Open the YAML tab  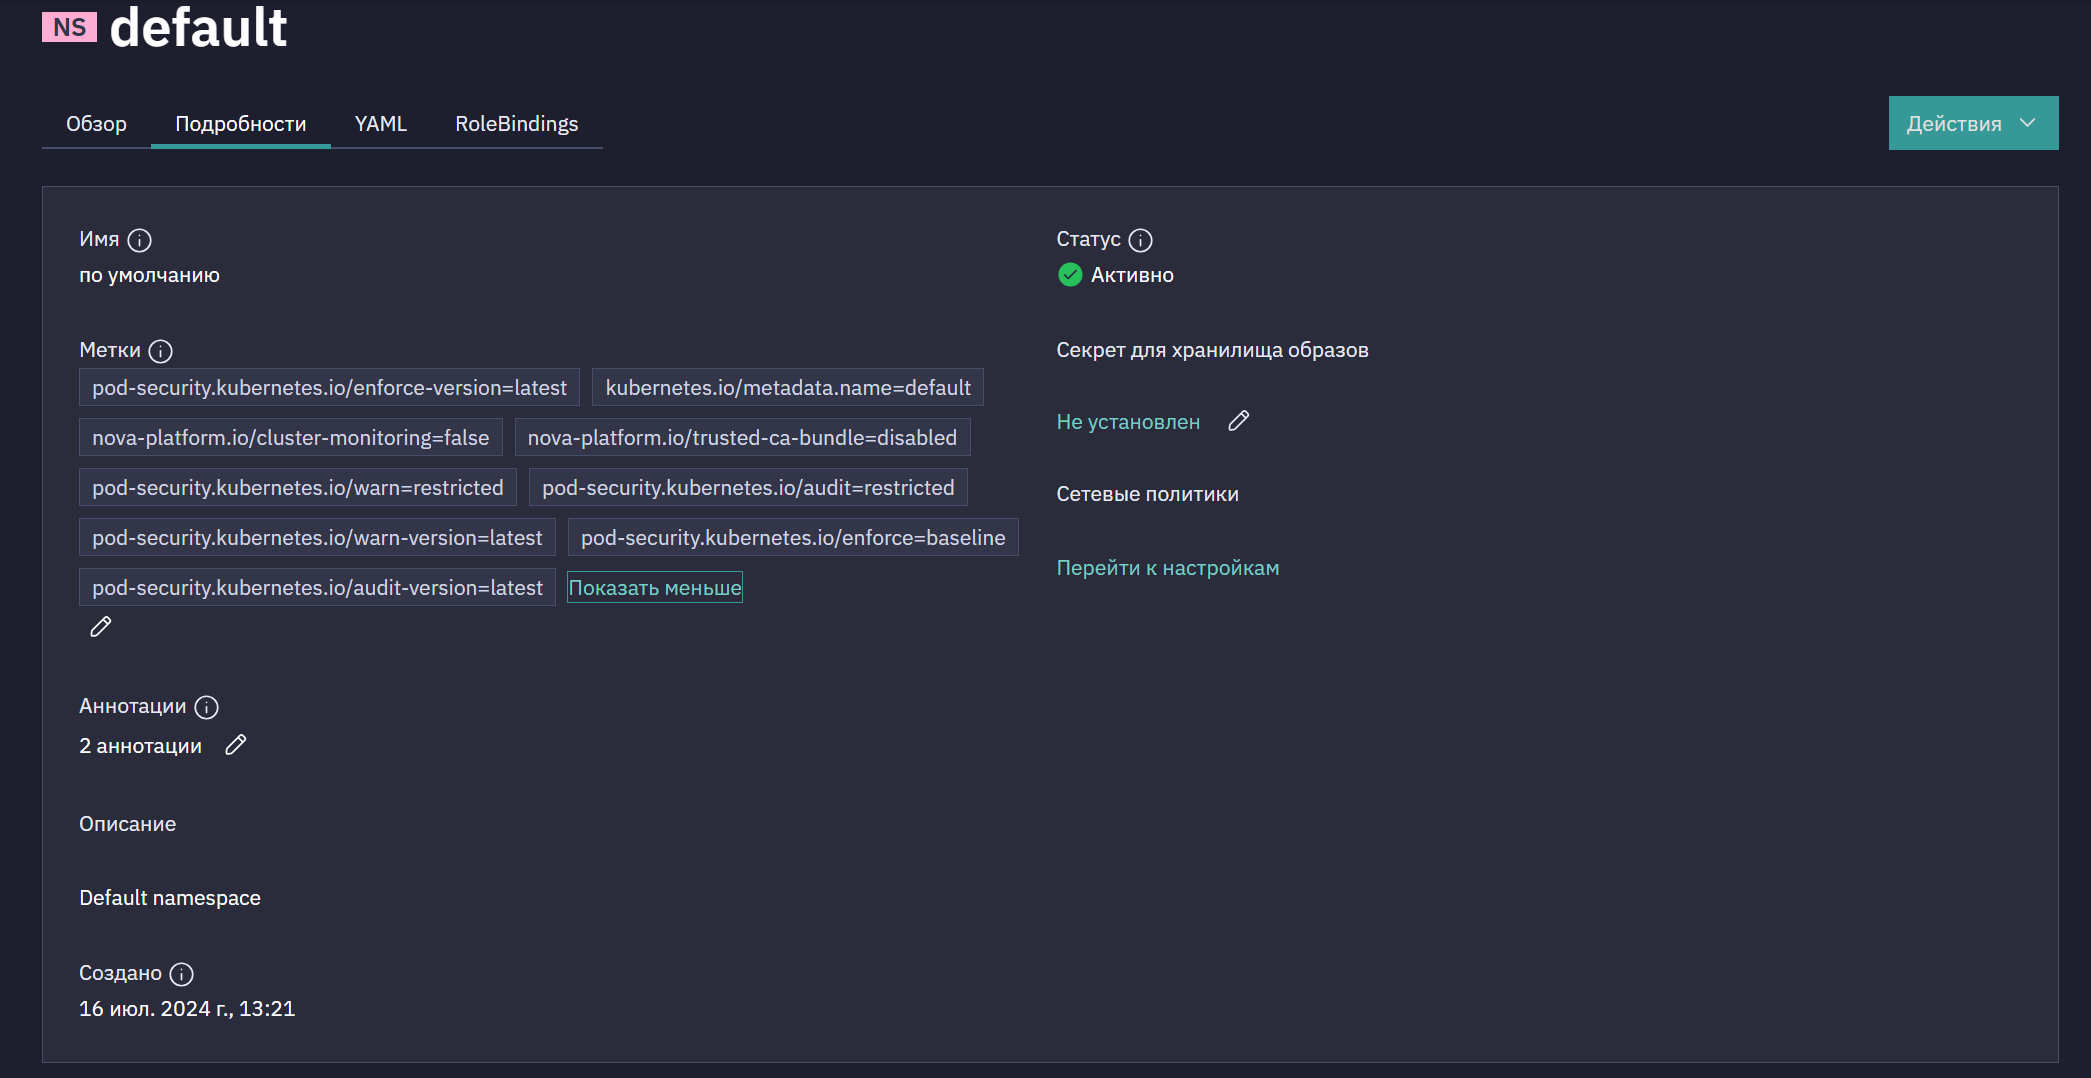click(381, 124)
